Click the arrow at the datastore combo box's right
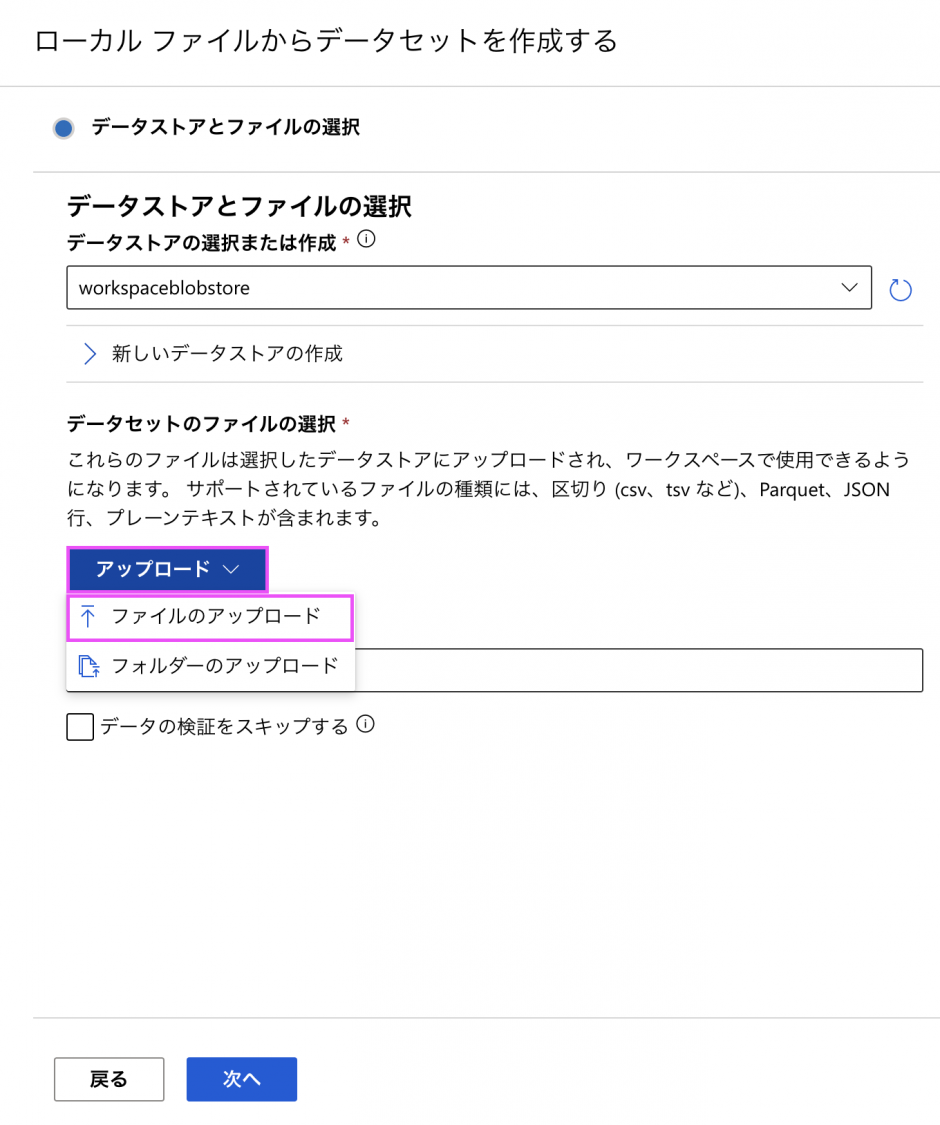The height and width of the screenshot is (1125, 940). (850, 288)
